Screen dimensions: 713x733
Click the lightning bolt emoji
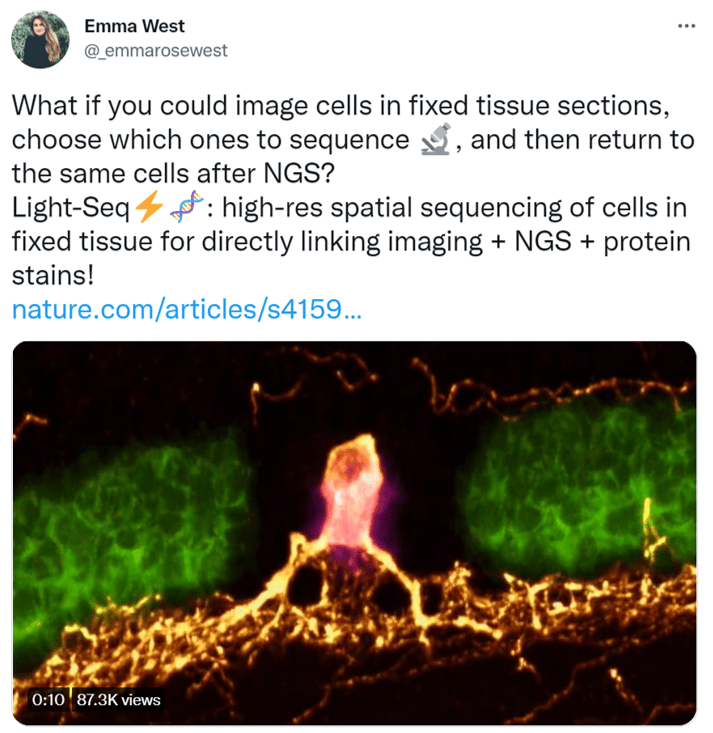(149, 208)
